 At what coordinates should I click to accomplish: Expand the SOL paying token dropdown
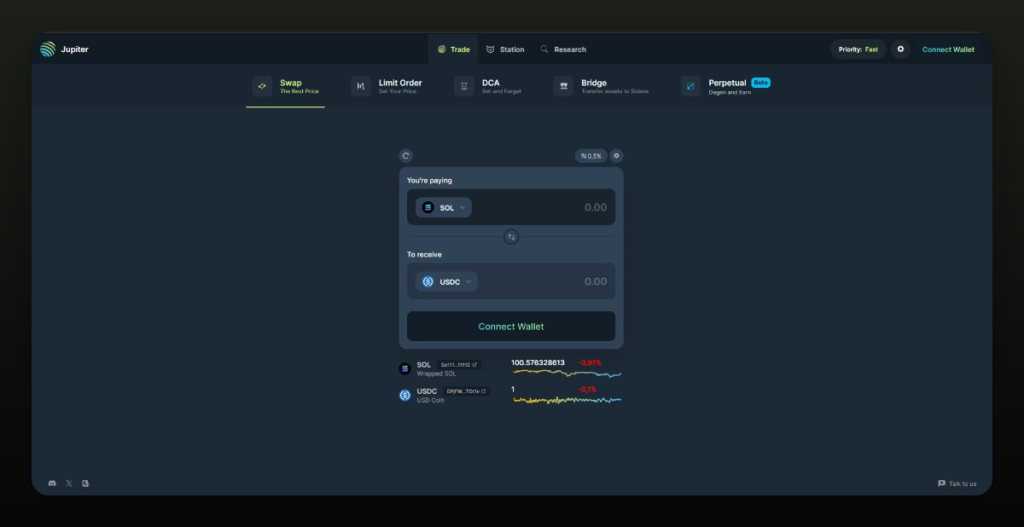444,208
